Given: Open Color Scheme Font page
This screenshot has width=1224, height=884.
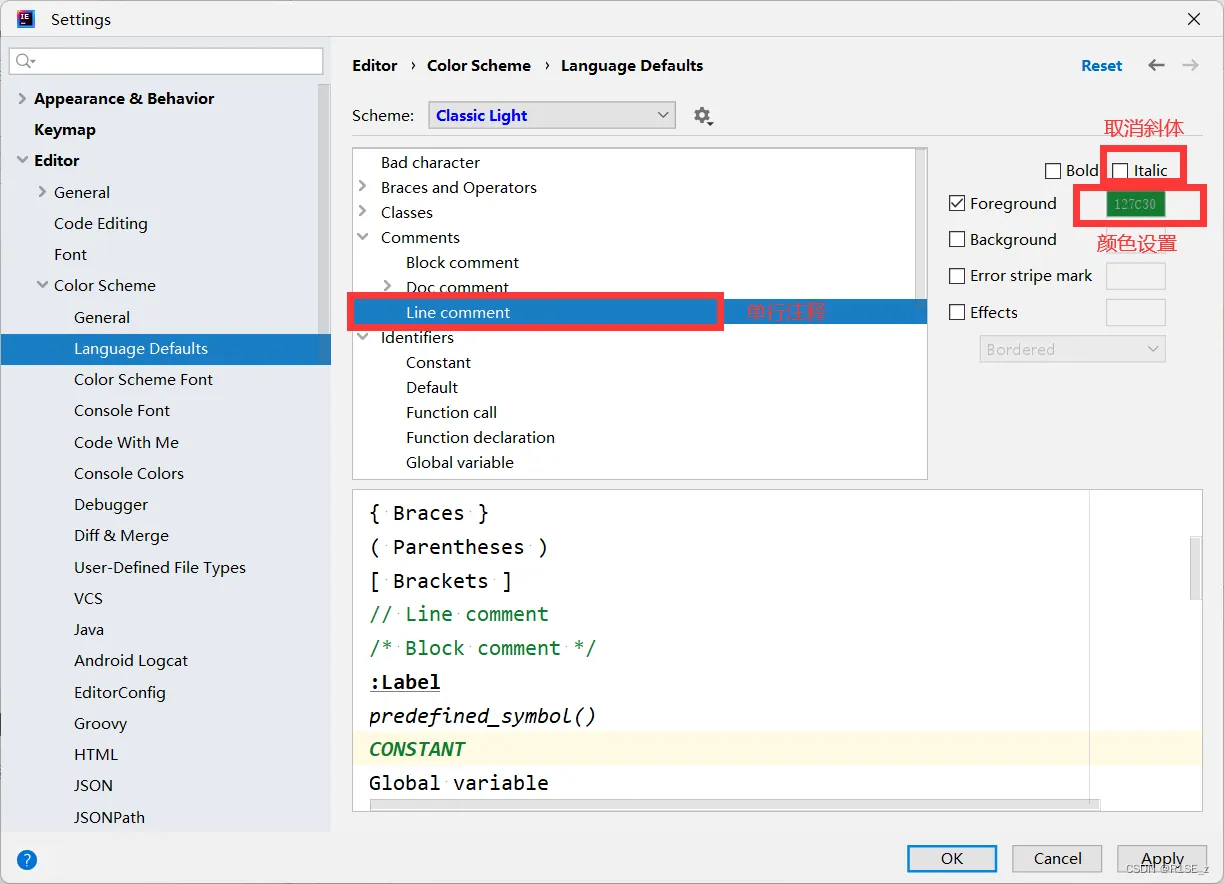Looking at the screenshot, I should tap(143, 380).
